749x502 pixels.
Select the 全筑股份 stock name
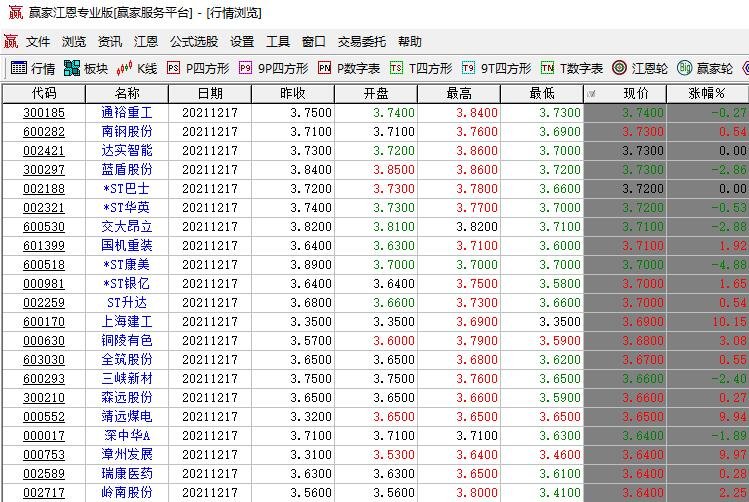(127, 360)
